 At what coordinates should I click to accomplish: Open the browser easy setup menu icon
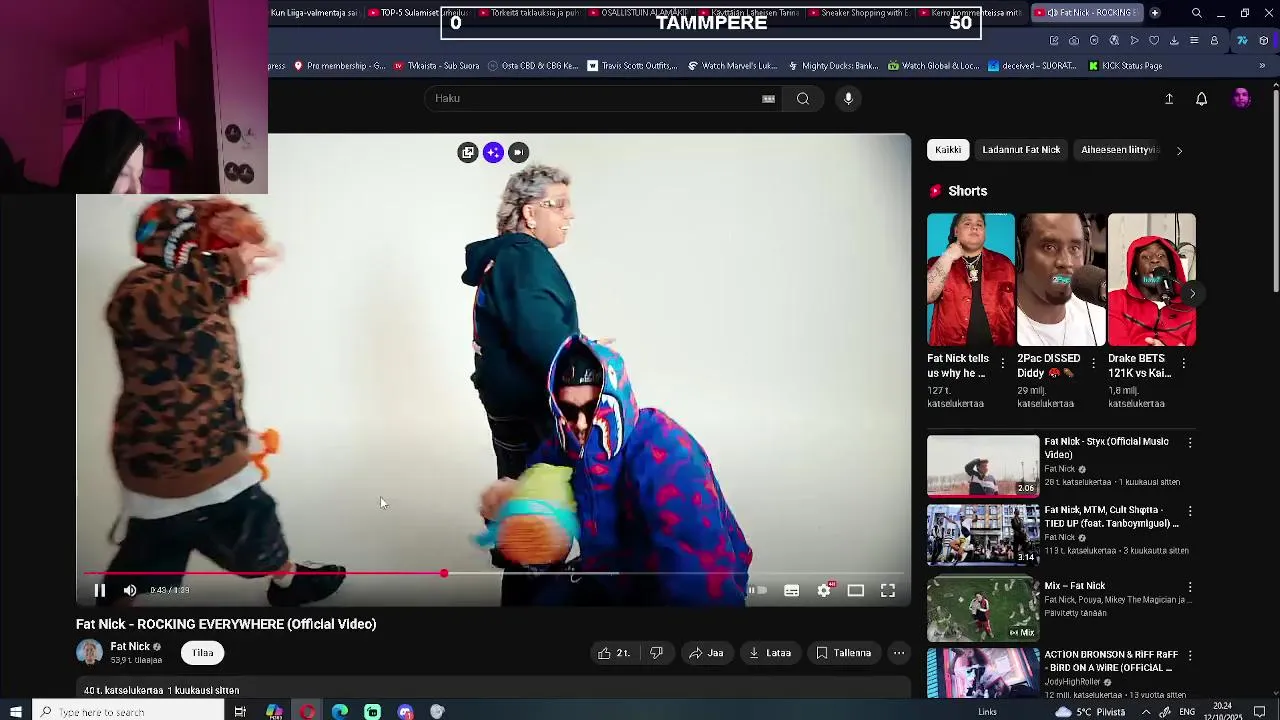(x=1194, y=41)
